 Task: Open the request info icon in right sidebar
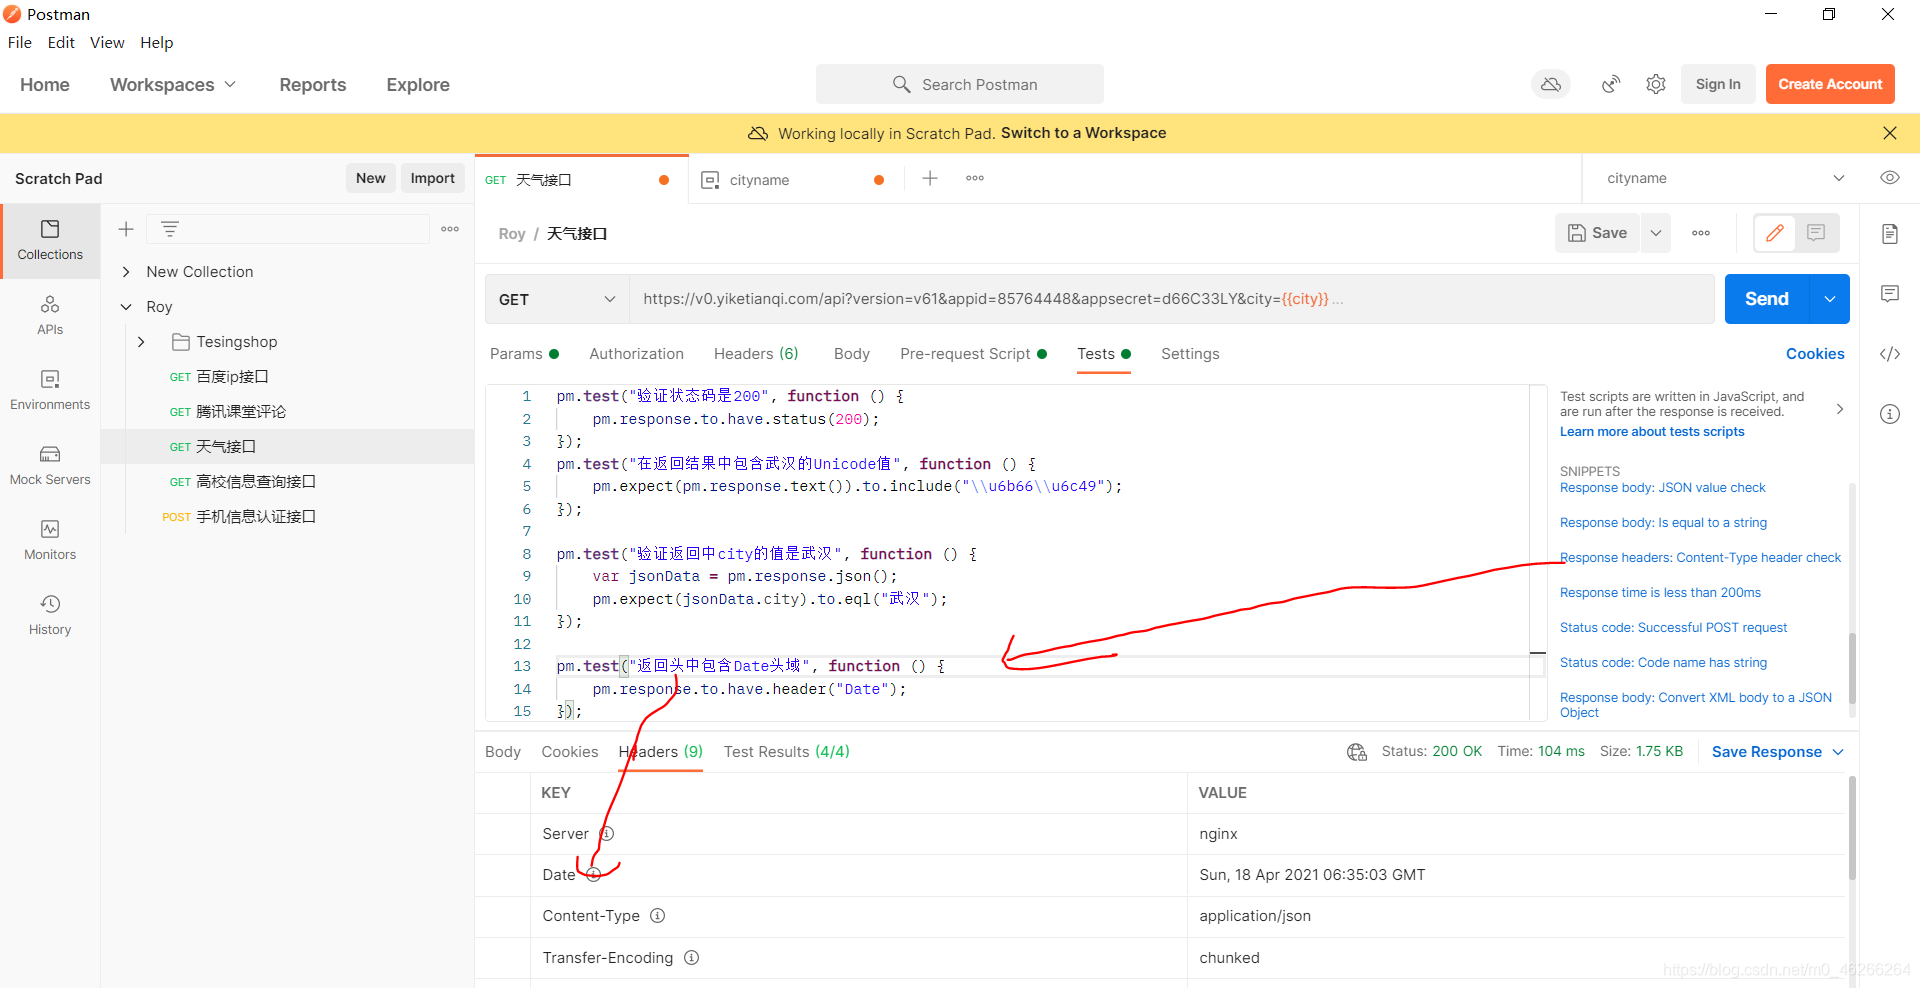click(1890, 414)
